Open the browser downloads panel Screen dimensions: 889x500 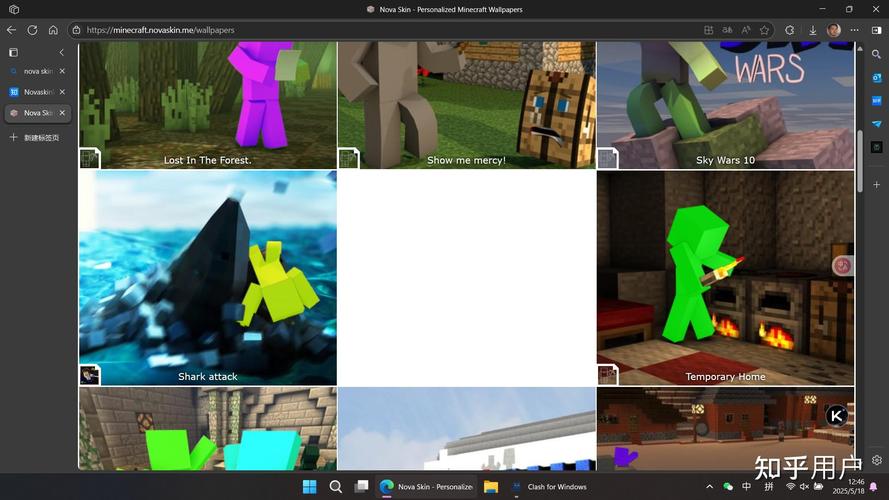(x=812, y=30)
